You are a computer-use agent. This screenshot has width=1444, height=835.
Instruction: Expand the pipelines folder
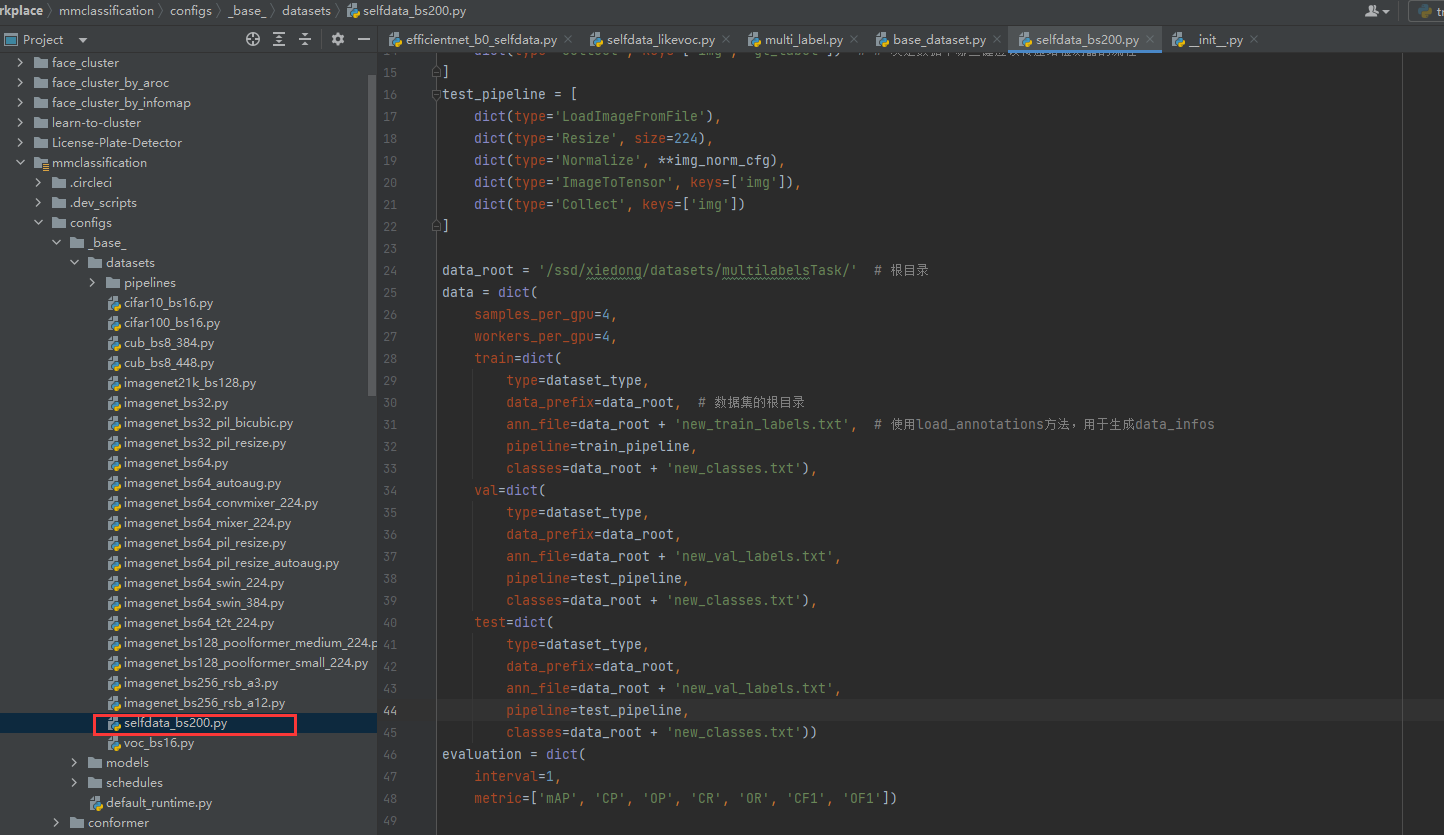click(x=92, y=283)
